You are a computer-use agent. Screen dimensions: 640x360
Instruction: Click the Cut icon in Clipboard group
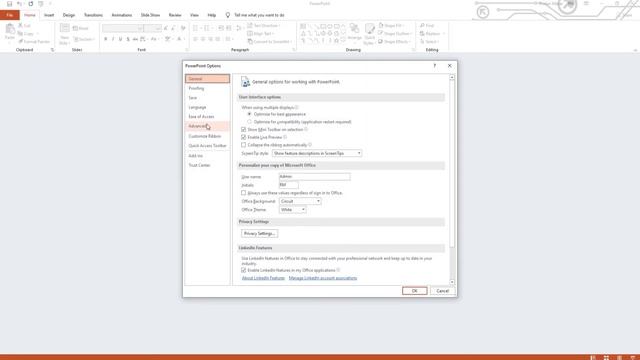click(x=20, y=25)
